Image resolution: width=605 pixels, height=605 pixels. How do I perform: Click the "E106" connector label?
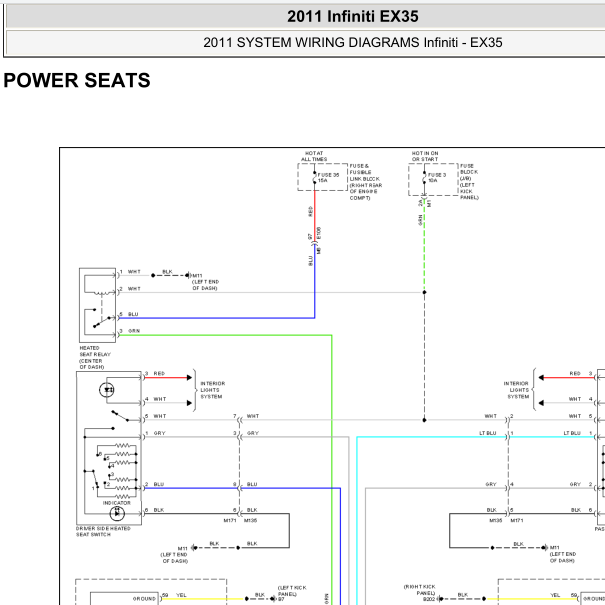[318, 233]
